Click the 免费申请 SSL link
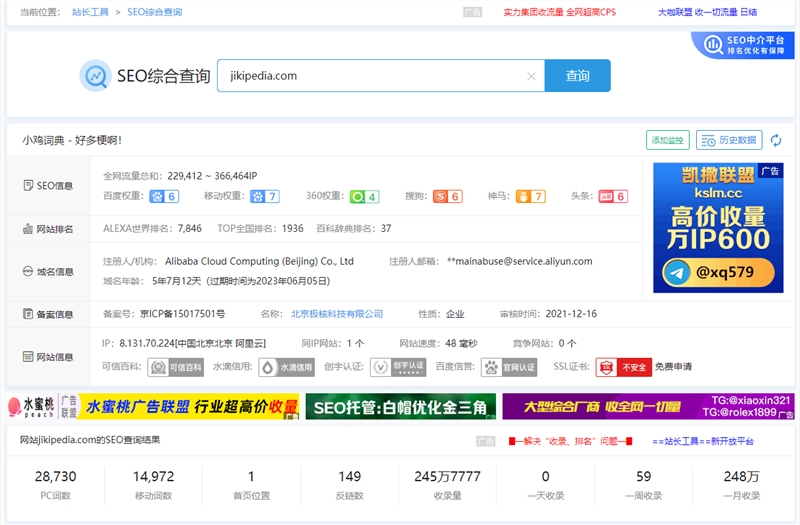The height and width of the screenshot is (525, 800). point(673,367)
